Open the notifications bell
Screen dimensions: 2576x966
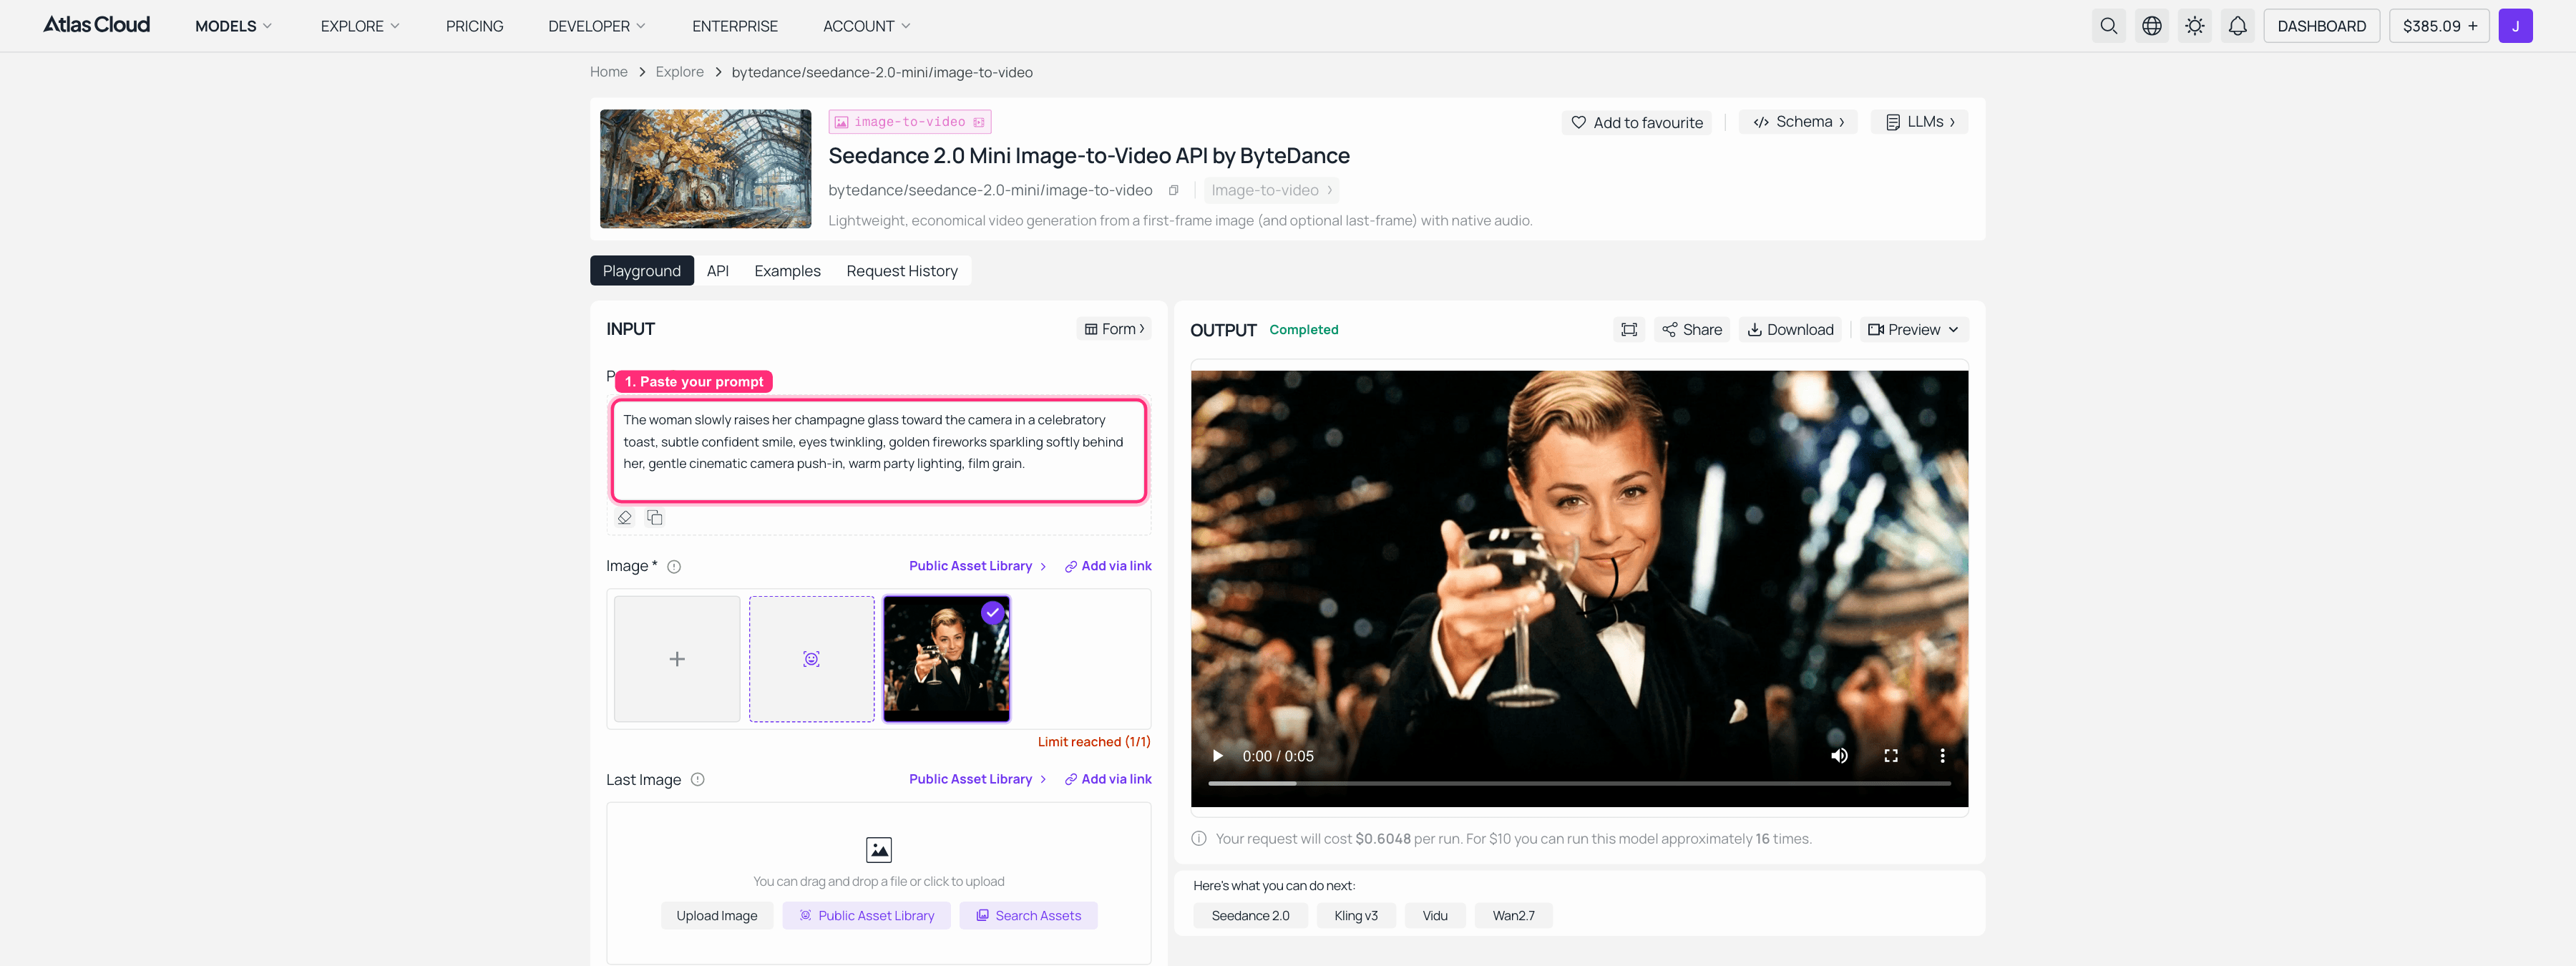(x=2237, y=26)
